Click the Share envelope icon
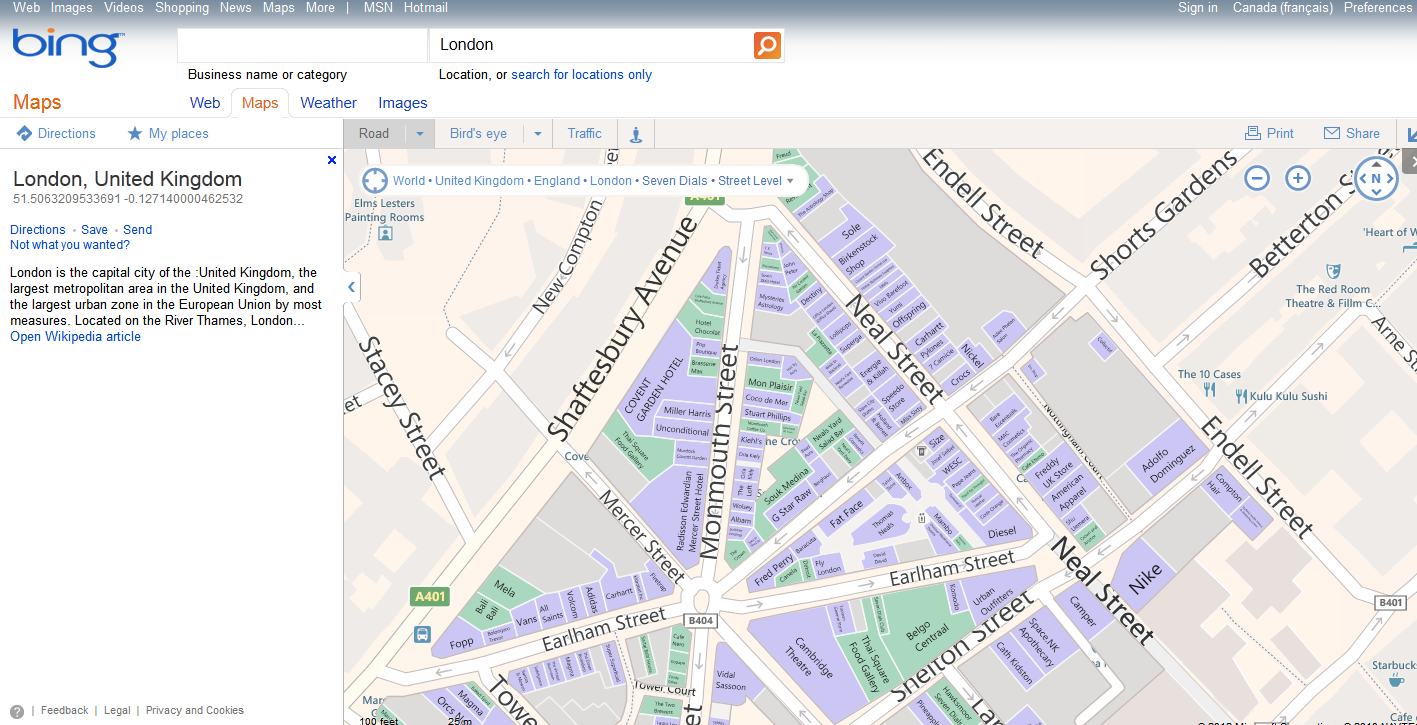This screenshot has width=1417, height=725. point(1331,133)
